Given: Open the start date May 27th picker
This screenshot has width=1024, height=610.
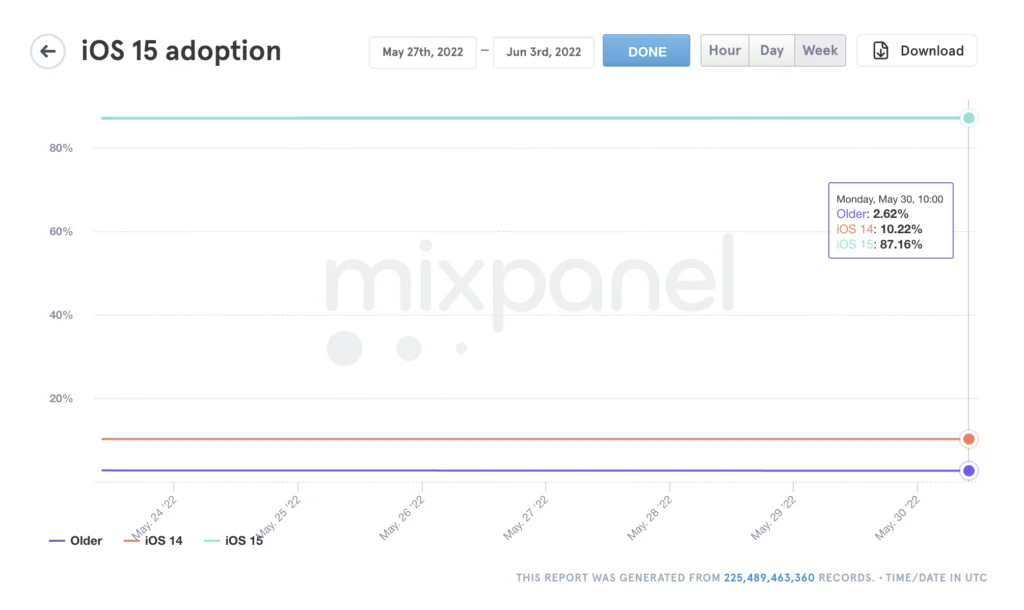Looking at the screenshot, I should coord(422,52).
